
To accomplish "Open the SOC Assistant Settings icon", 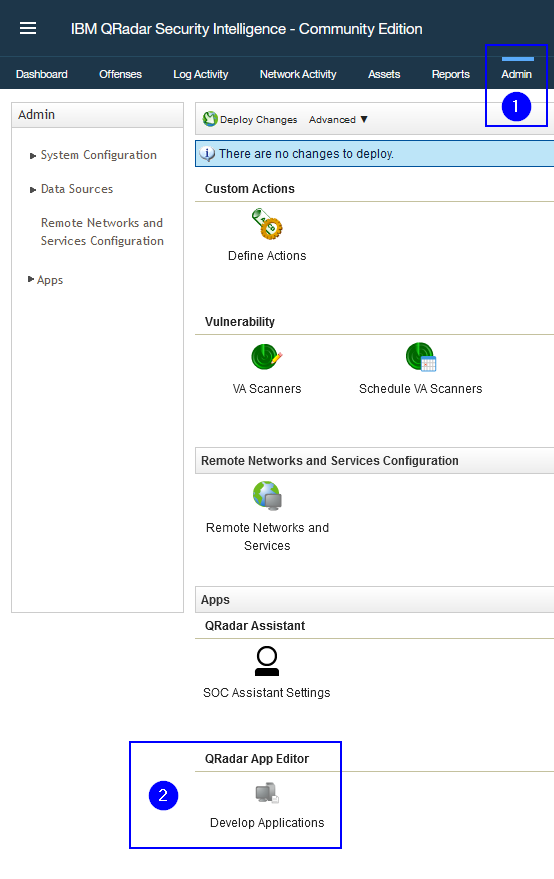I will click(267, 661).
